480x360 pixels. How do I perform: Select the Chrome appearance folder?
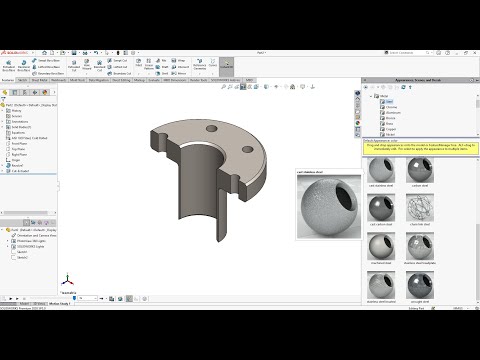click(x=389, y=107)
